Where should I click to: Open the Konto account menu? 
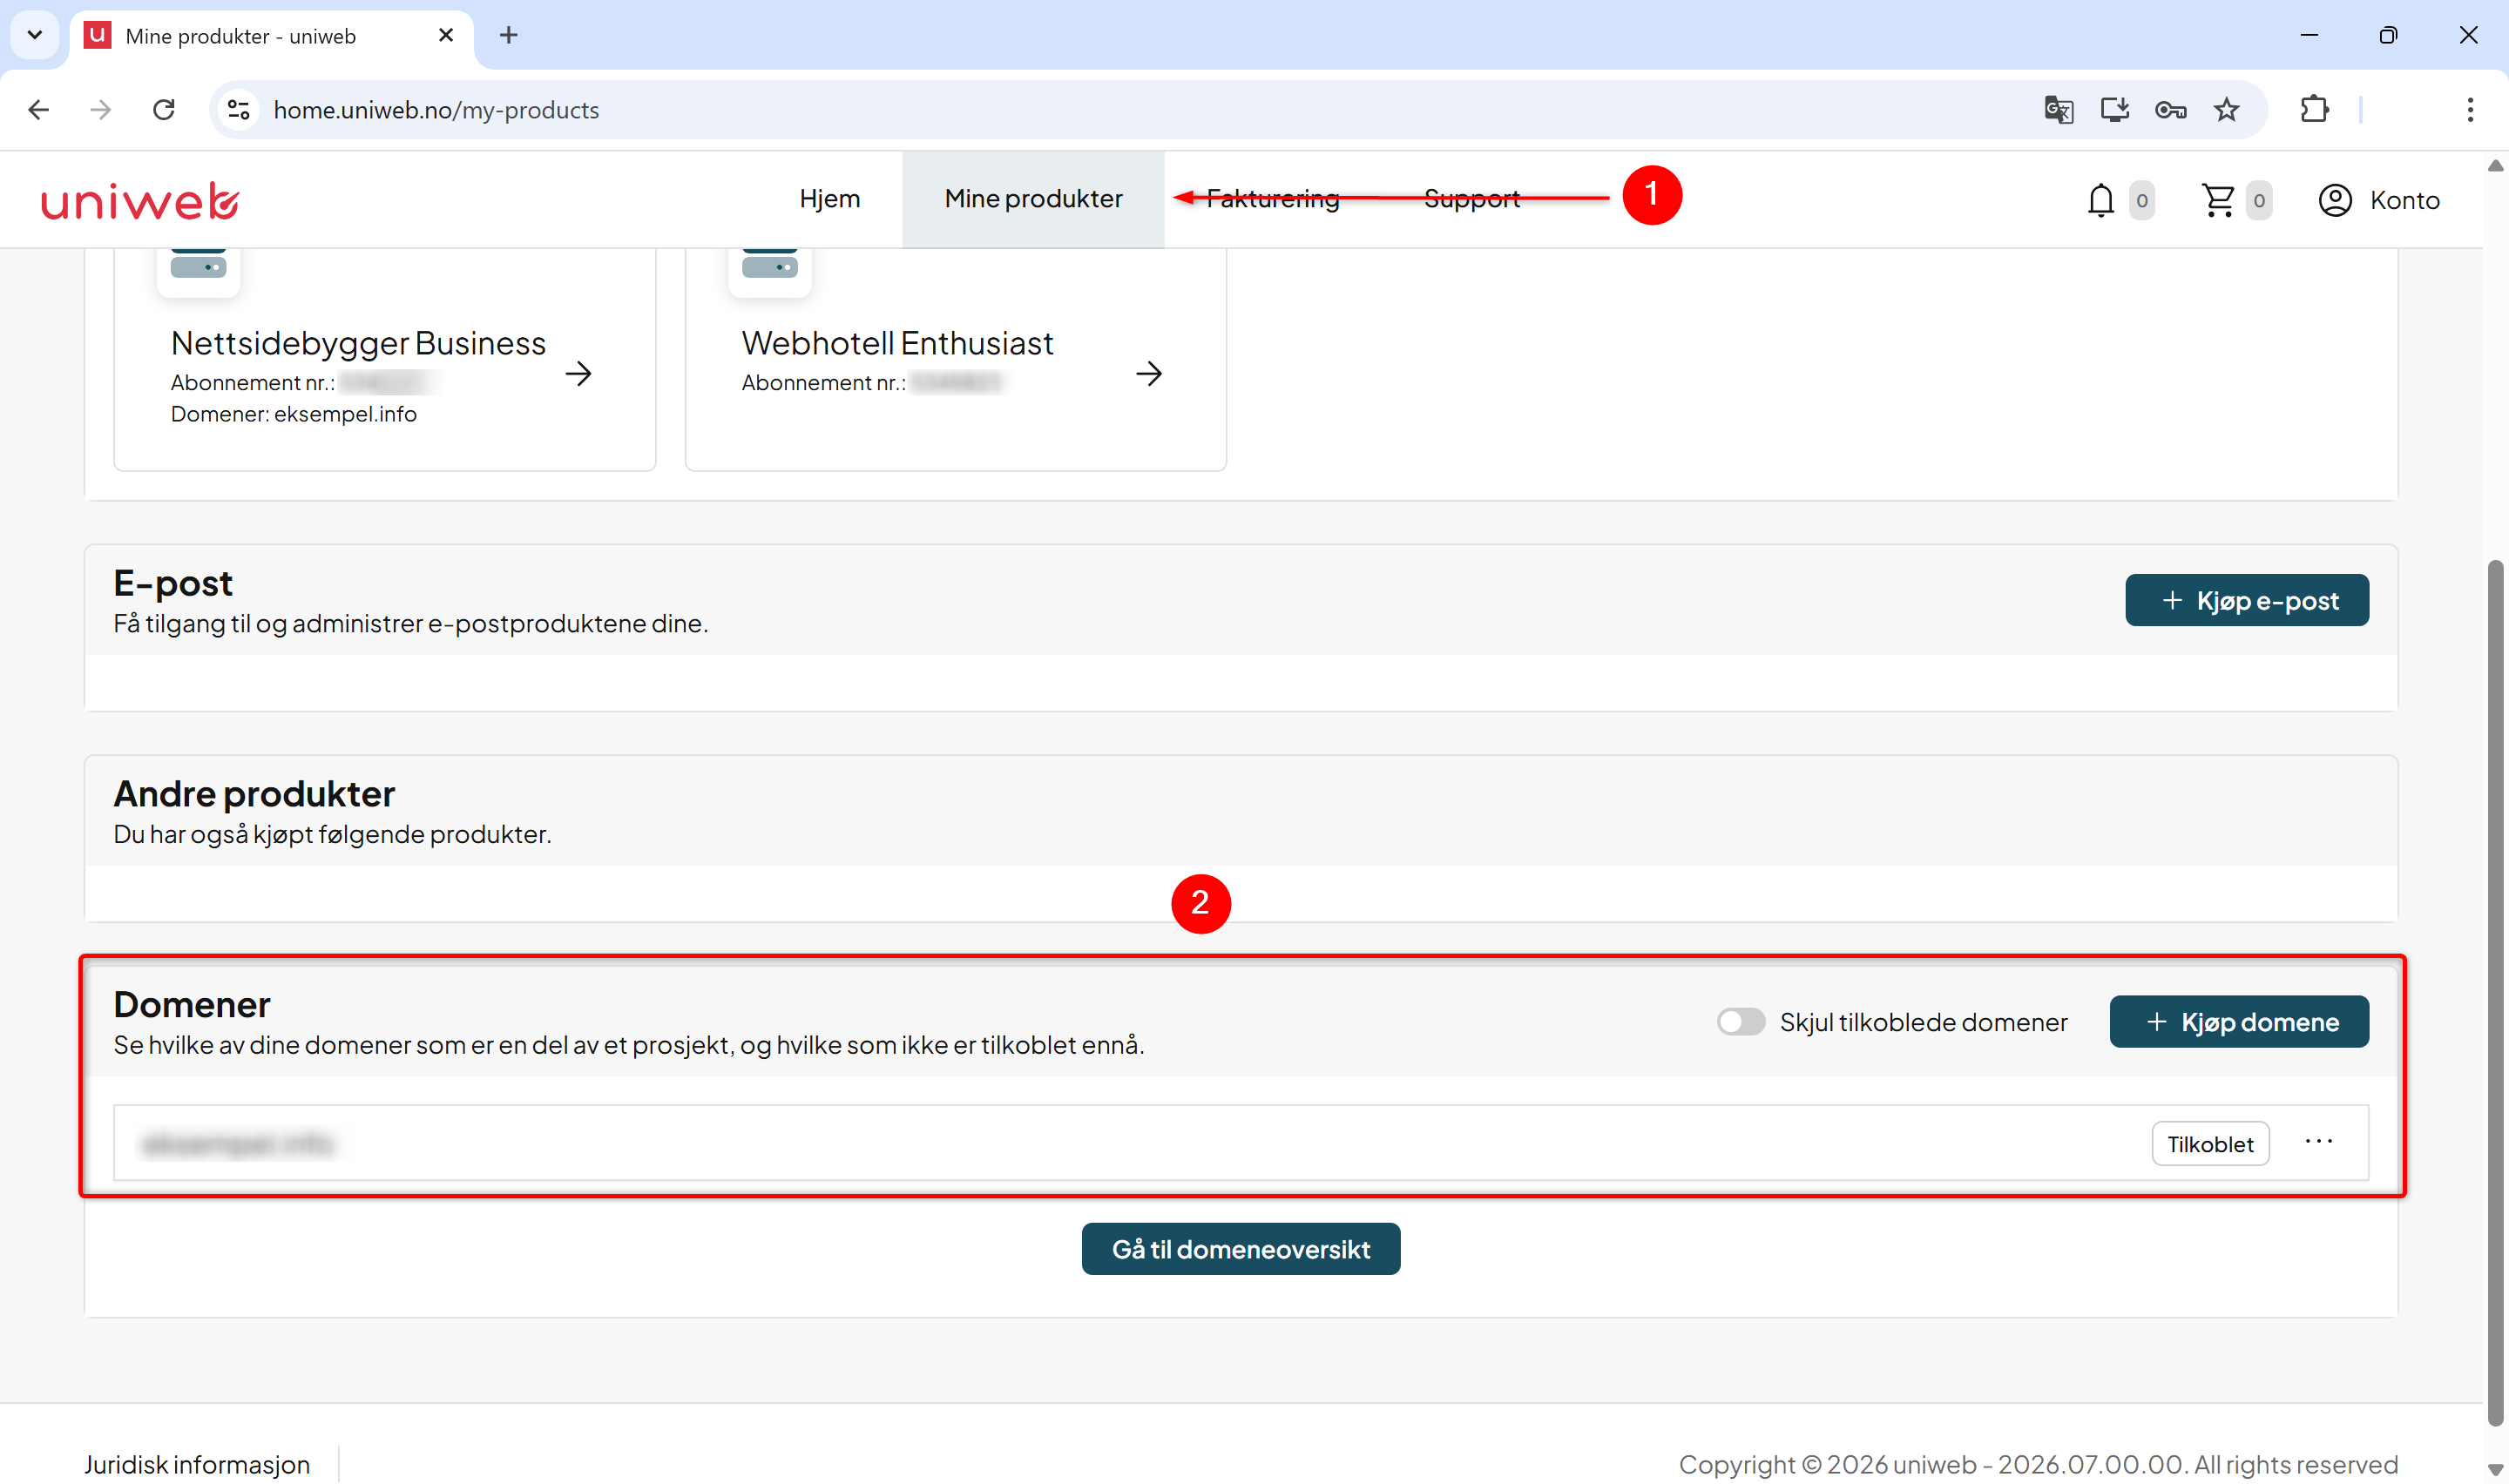[x=2379, y=200]
